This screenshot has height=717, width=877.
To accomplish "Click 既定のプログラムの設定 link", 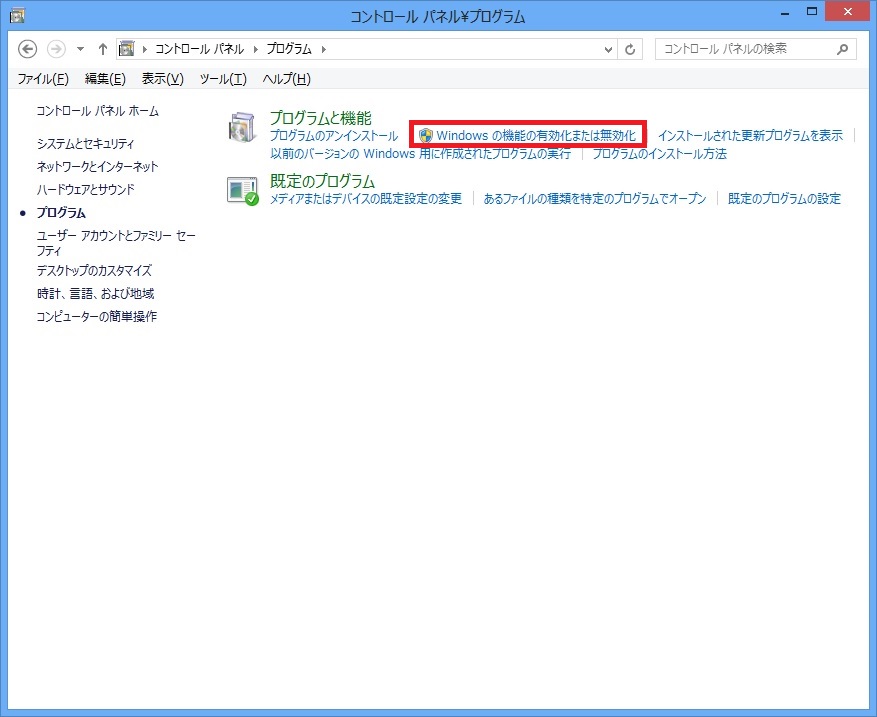I will coord(784,199).
